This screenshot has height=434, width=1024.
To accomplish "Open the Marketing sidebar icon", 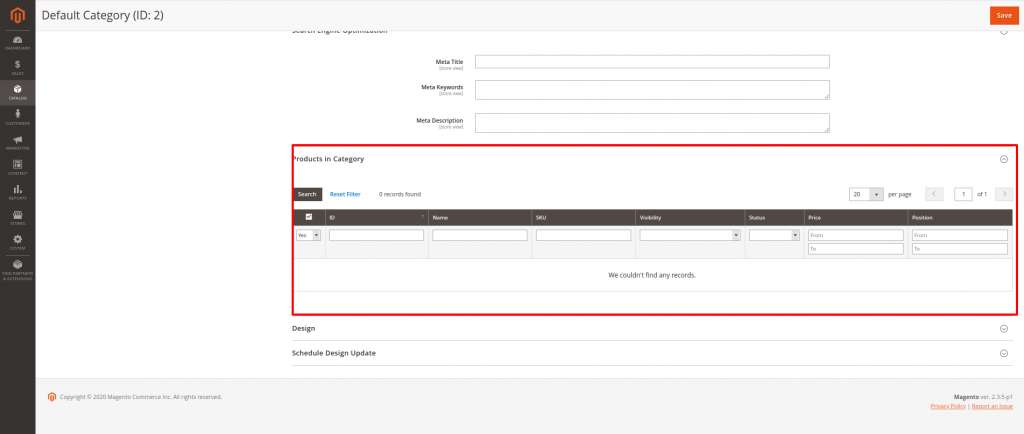I will [x=18, y=142].
